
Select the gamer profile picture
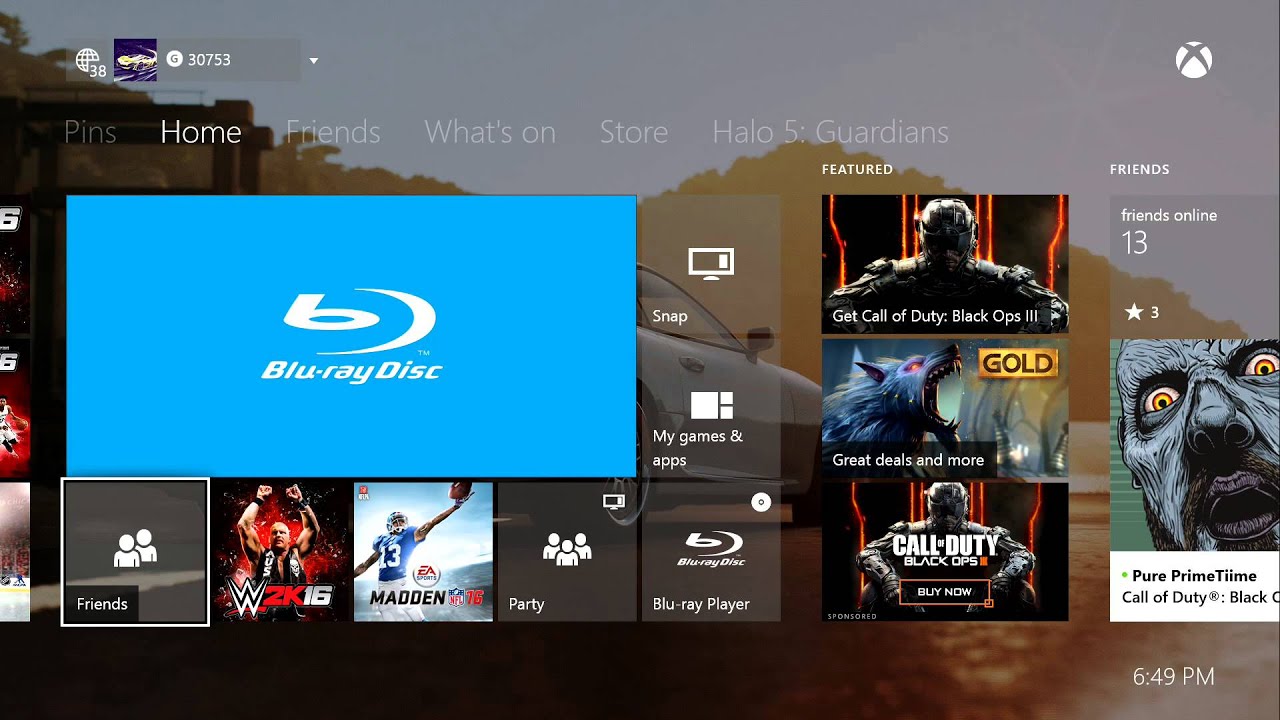135,60
